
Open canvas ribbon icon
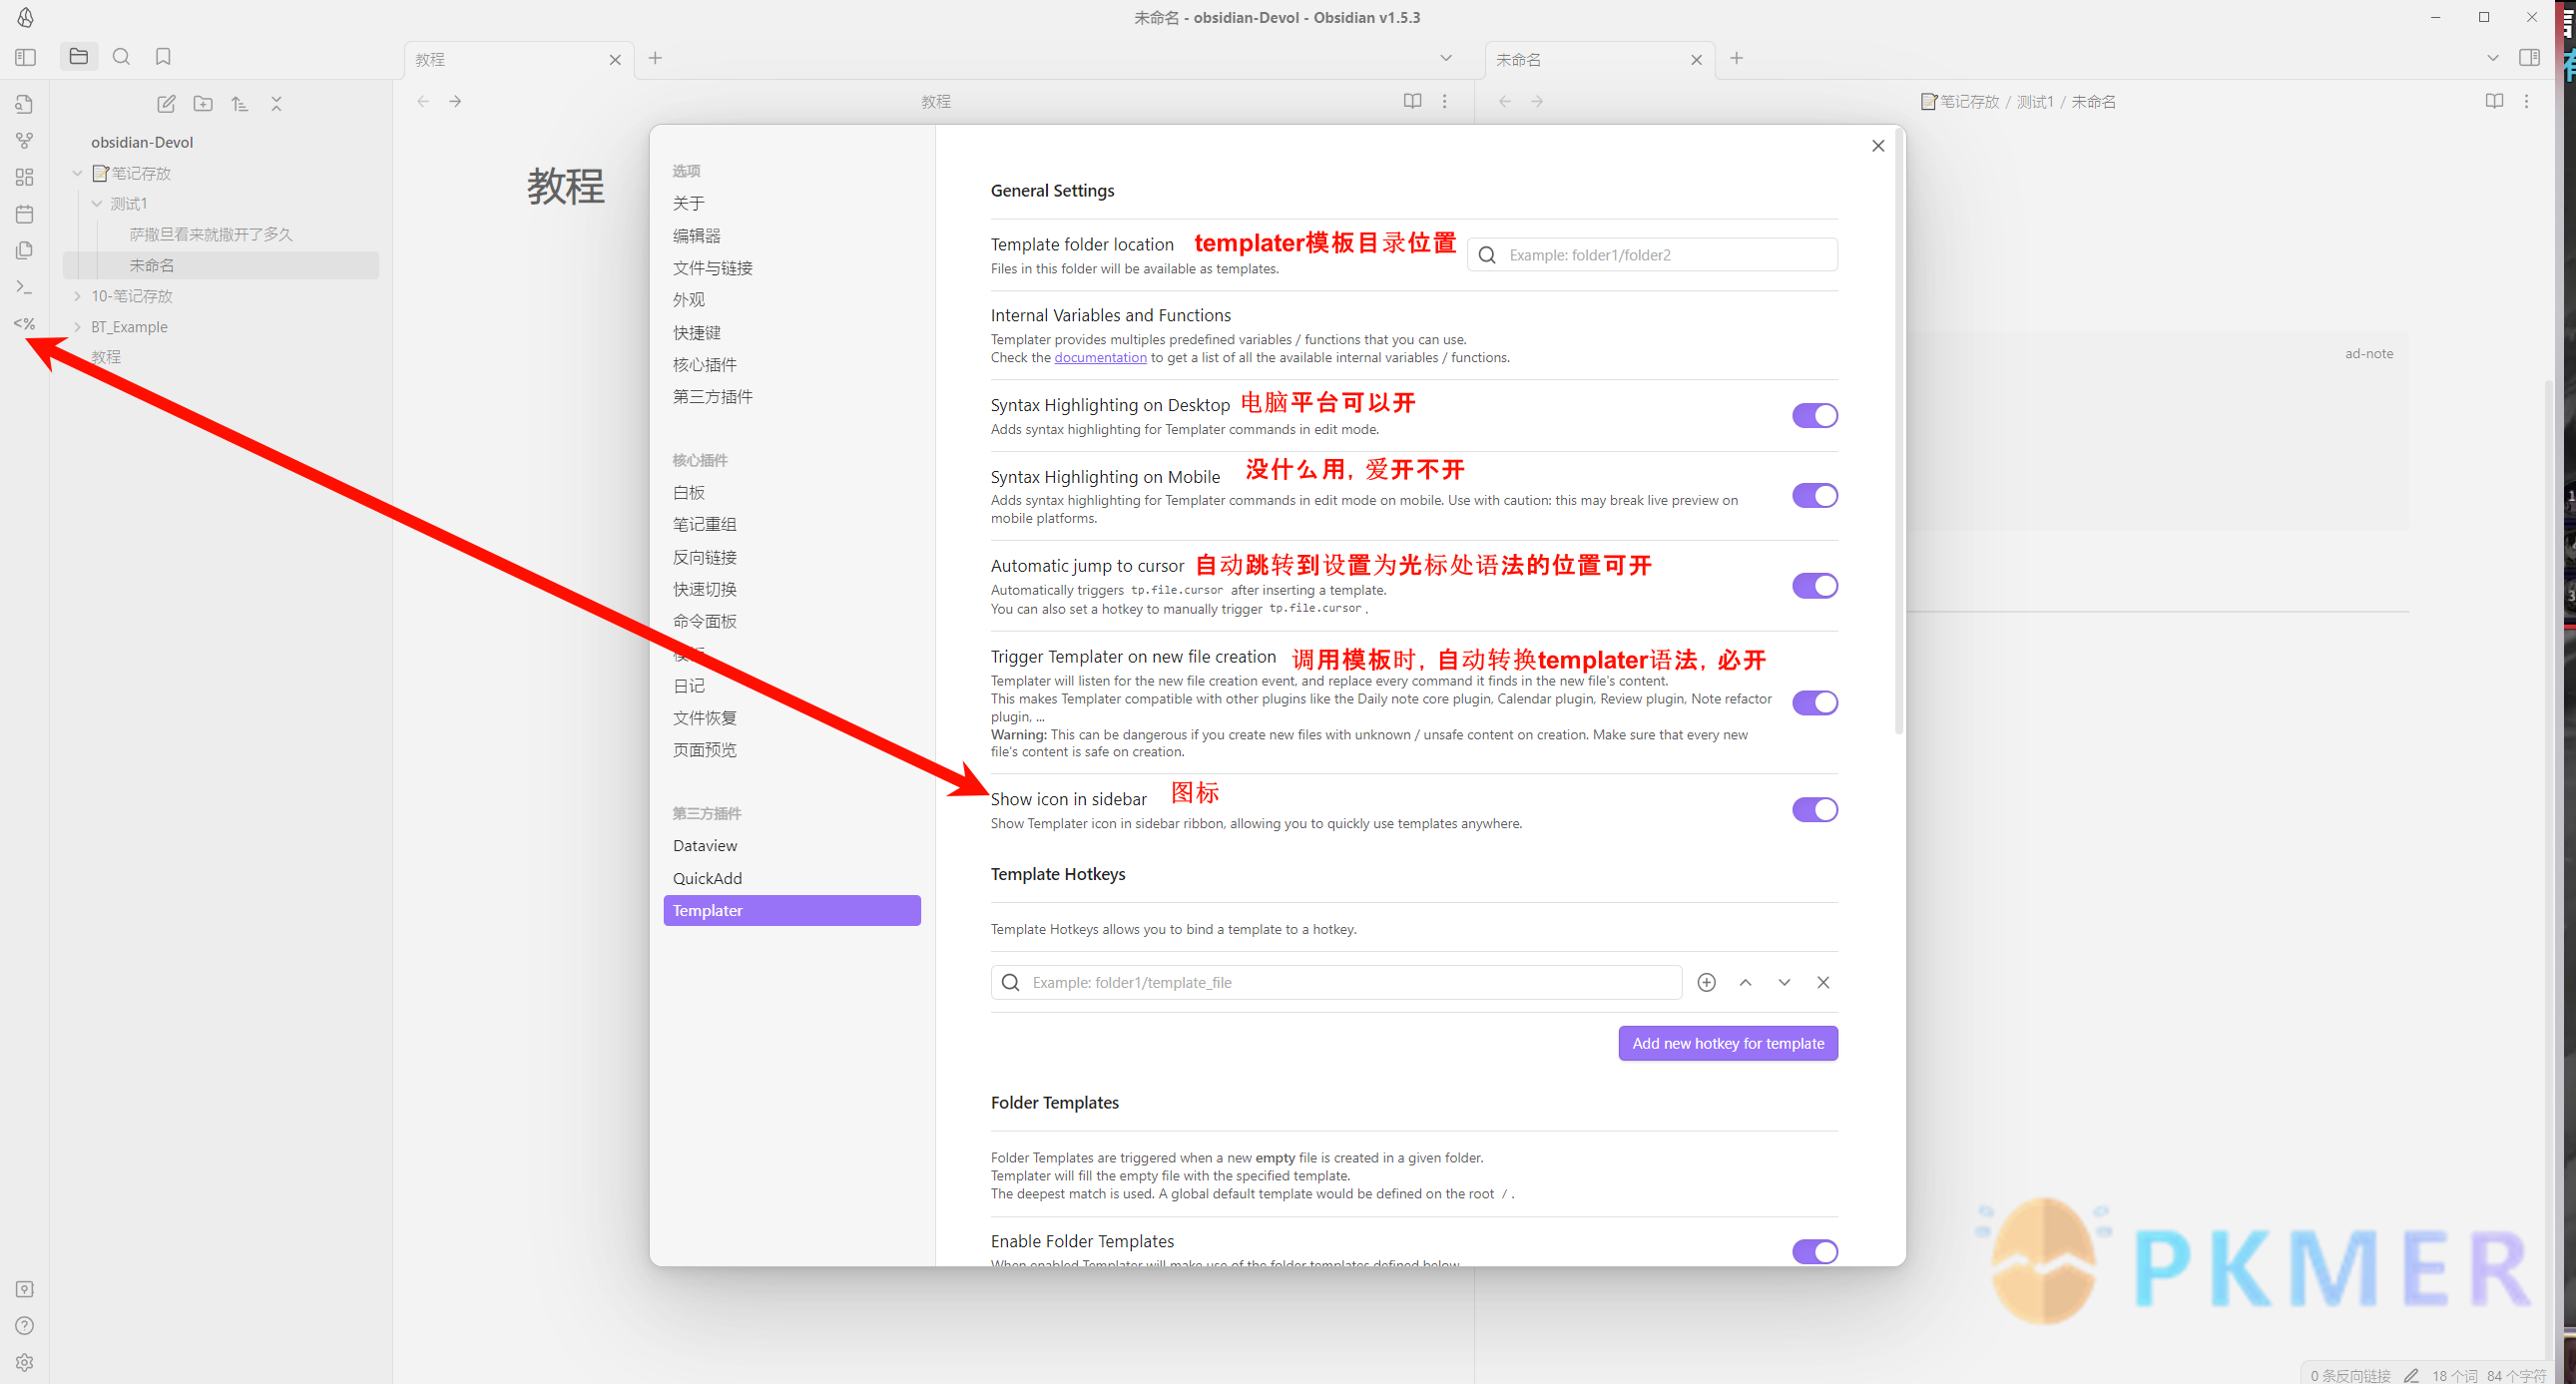pyautogui.click(x=25, y=177)
